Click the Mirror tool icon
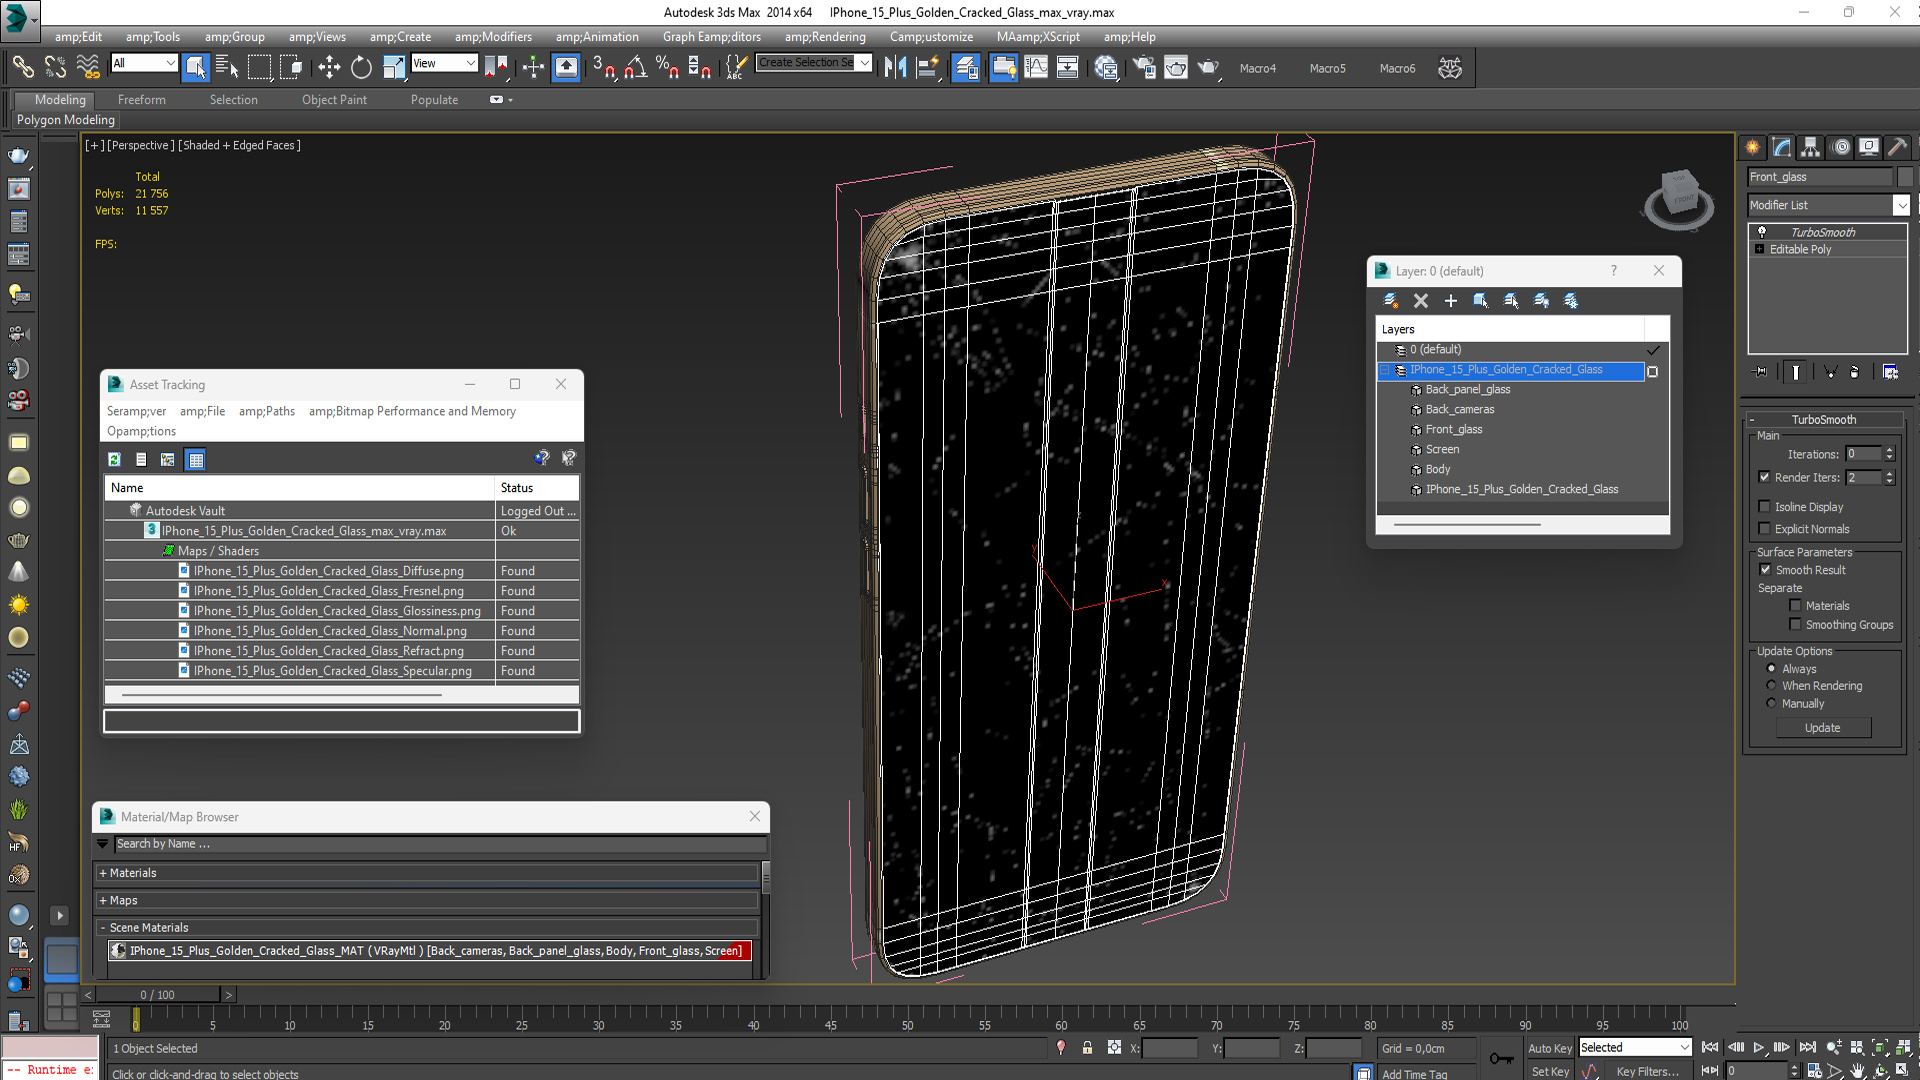Viewport: 1920px width, 1080px height. pyautogui.click(x=895, y=67)
